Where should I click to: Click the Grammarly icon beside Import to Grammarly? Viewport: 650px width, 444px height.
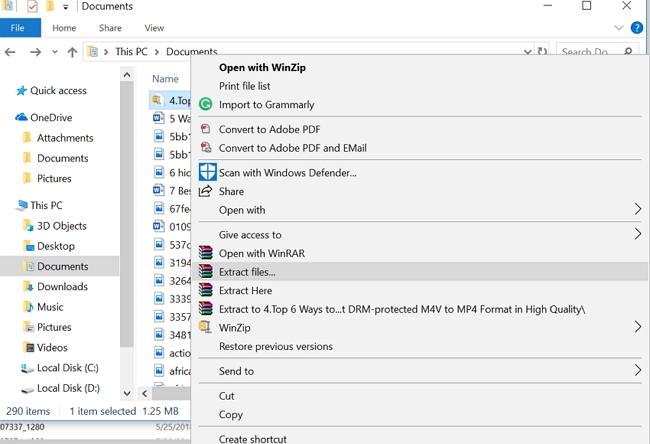point(206,104)
